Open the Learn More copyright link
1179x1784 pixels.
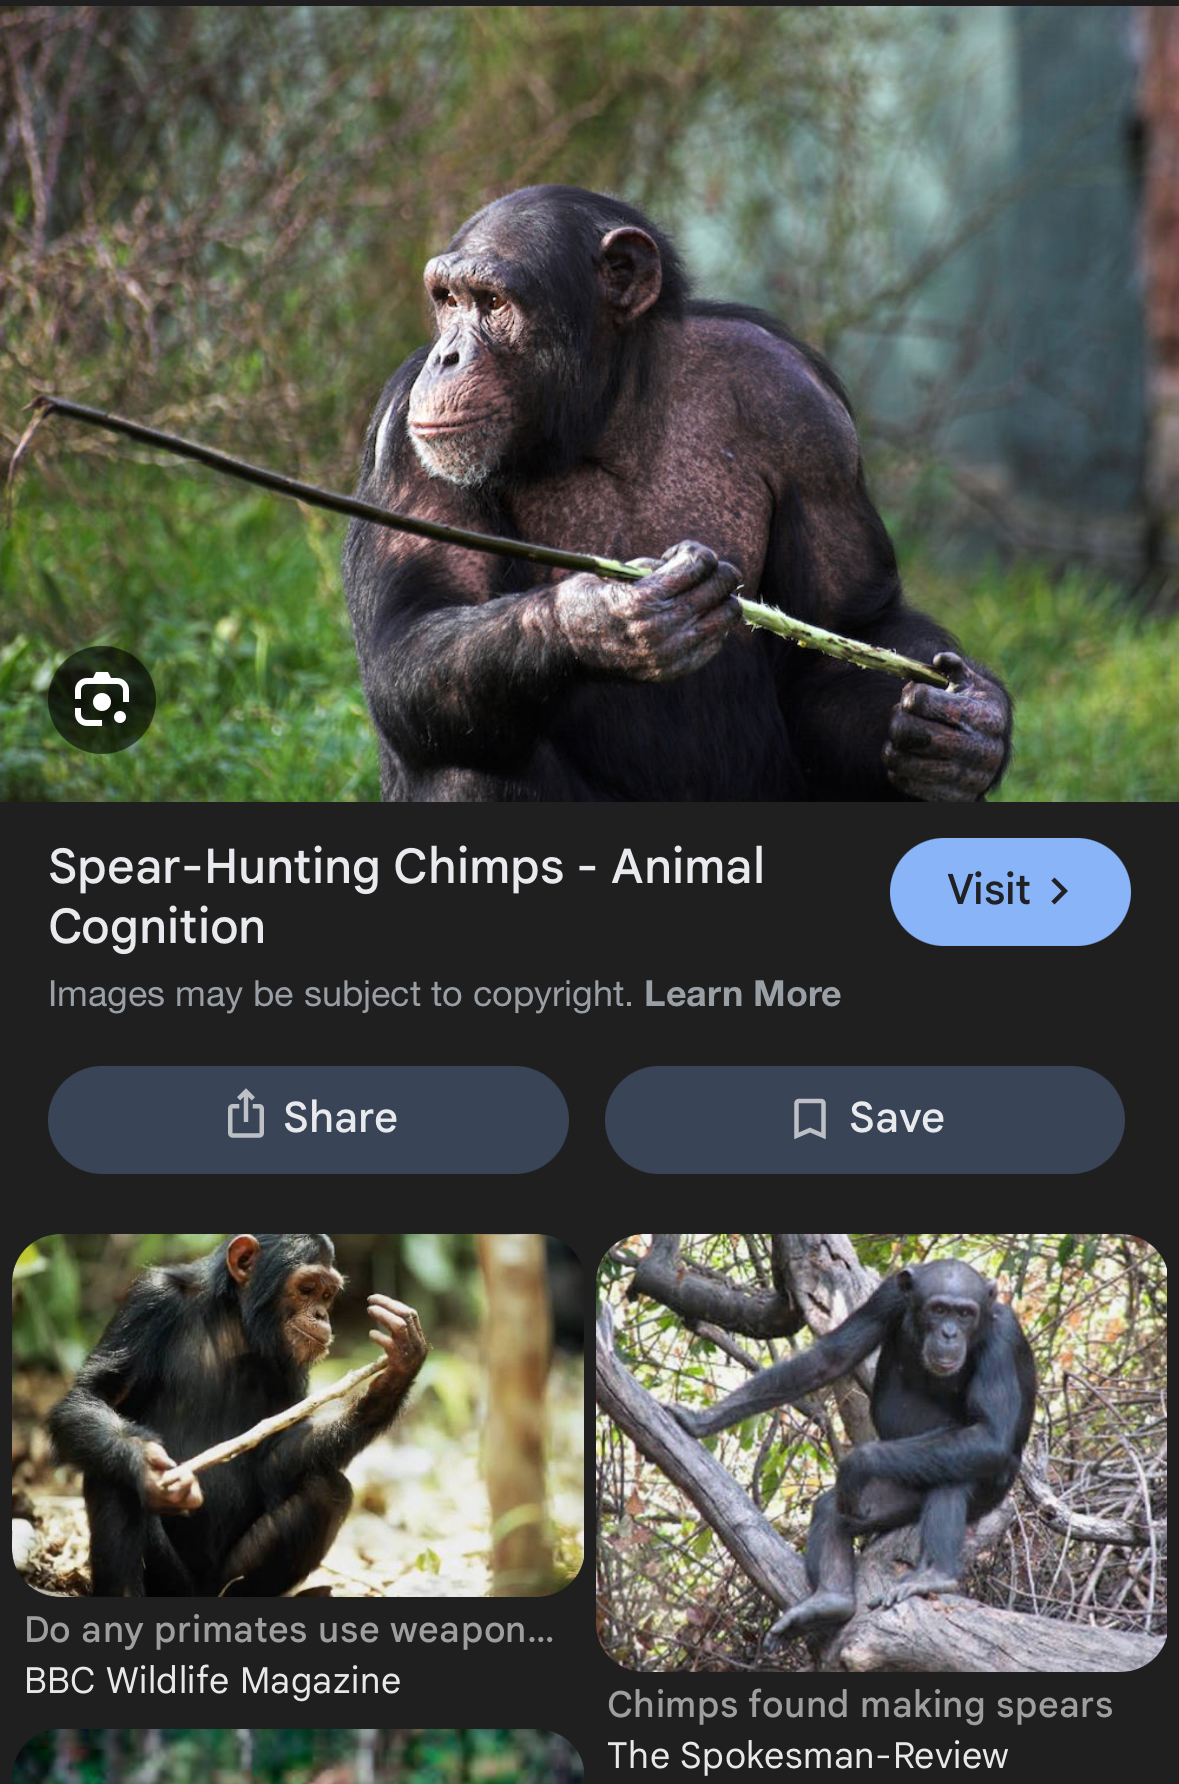[742, 994]
